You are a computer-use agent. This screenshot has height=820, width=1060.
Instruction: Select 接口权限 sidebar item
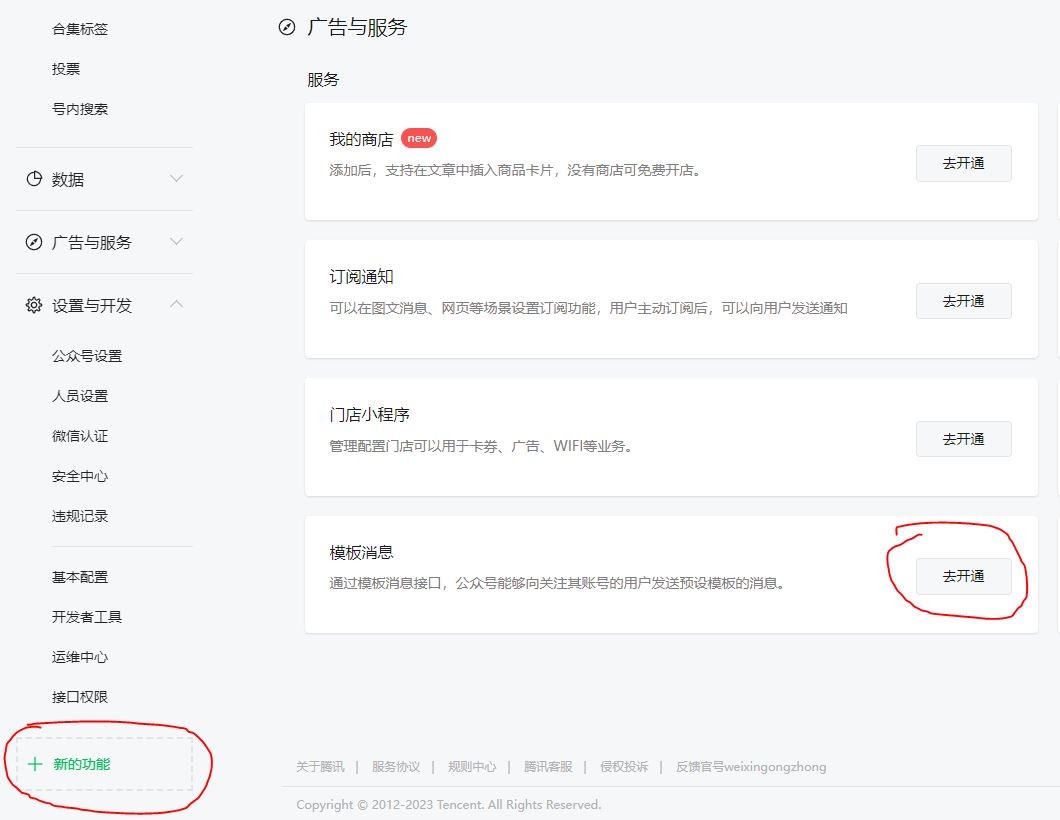point(80,697)
